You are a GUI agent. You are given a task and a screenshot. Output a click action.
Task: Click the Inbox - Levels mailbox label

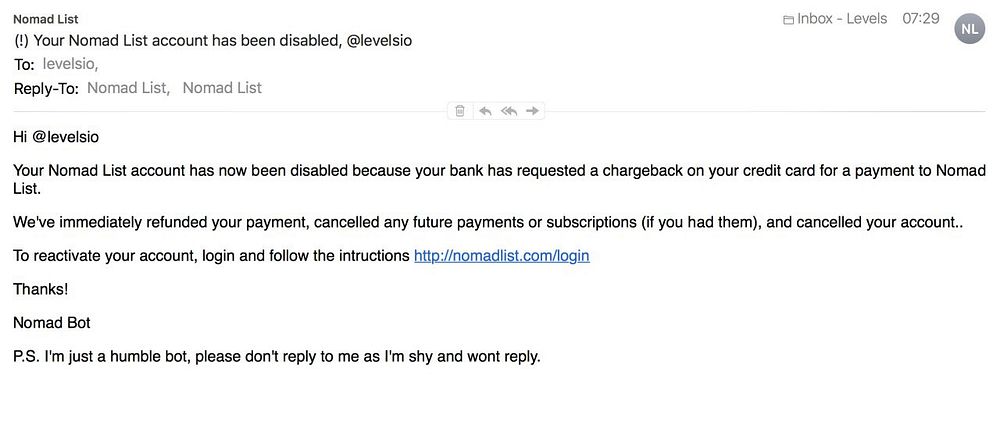point(842,19)
